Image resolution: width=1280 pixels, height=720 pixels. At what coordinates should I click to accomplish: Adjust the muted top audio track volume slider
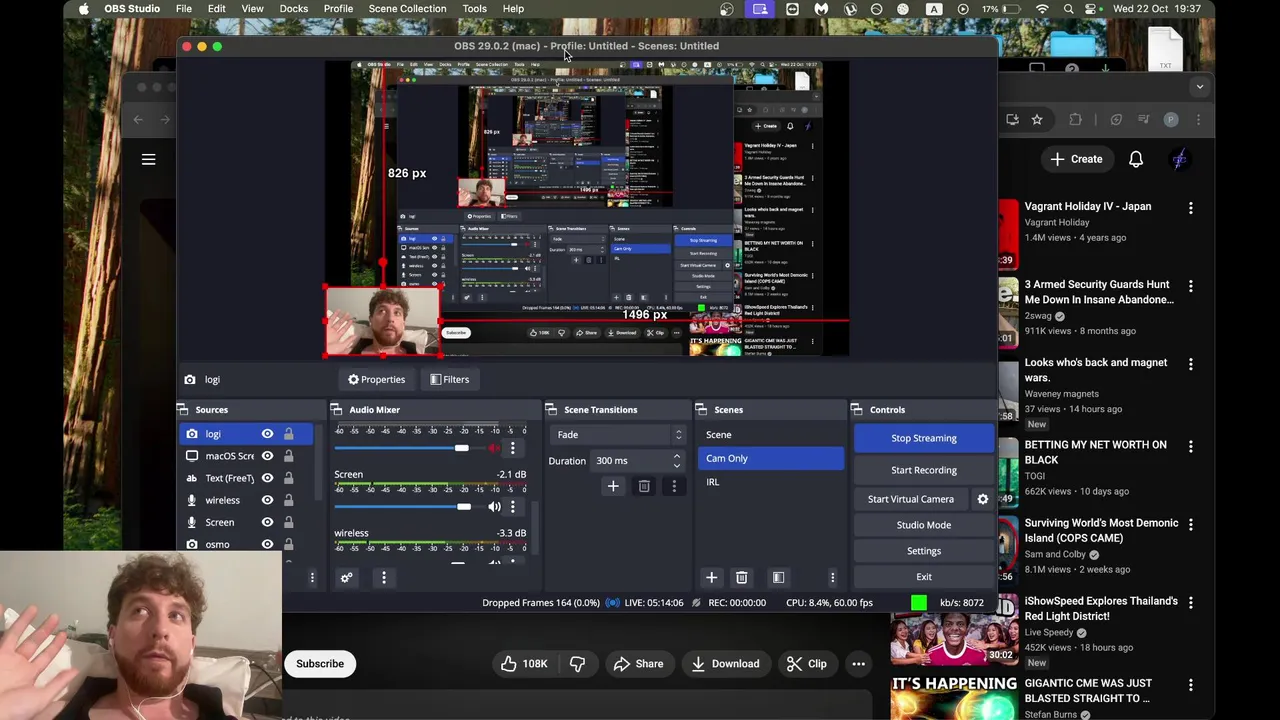(461, 448)
